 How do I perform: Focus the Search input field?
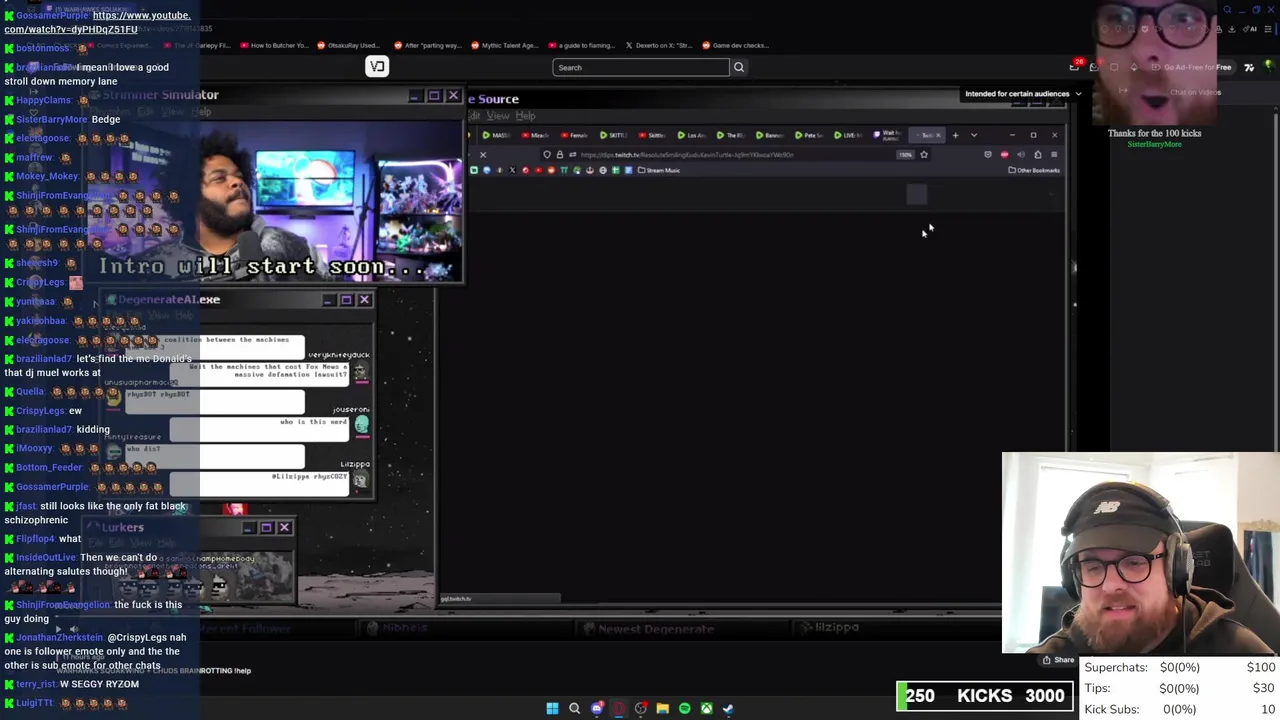pyautogui.click(x=641, y=67)
